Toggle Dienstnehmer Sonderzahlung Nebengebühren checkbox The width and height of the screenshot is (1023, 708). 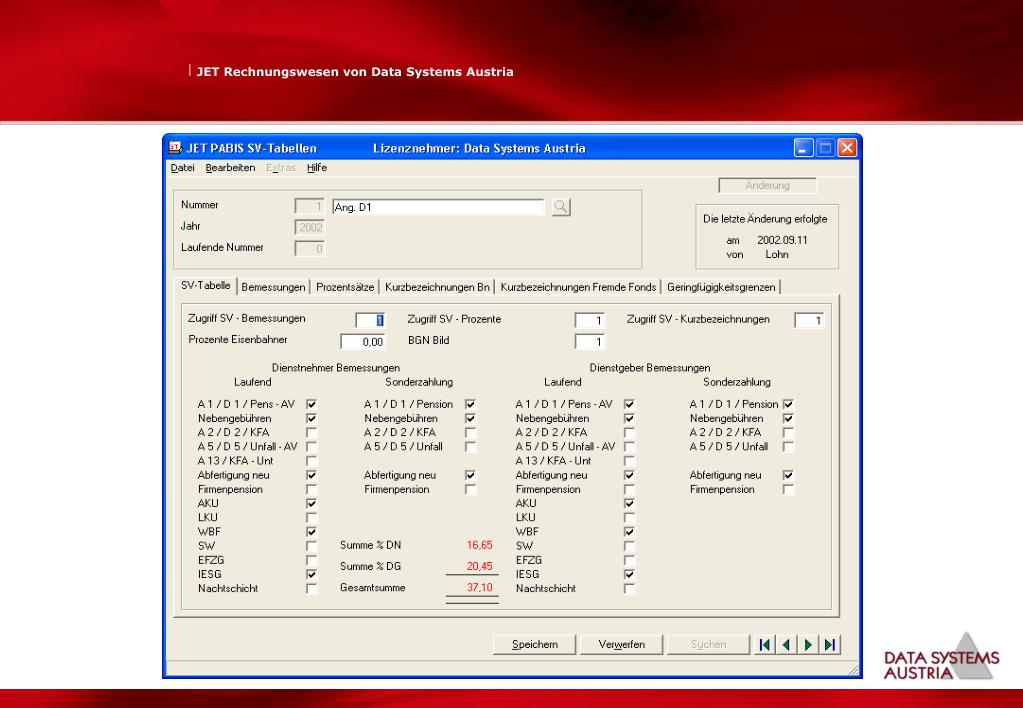click(470, 418)
